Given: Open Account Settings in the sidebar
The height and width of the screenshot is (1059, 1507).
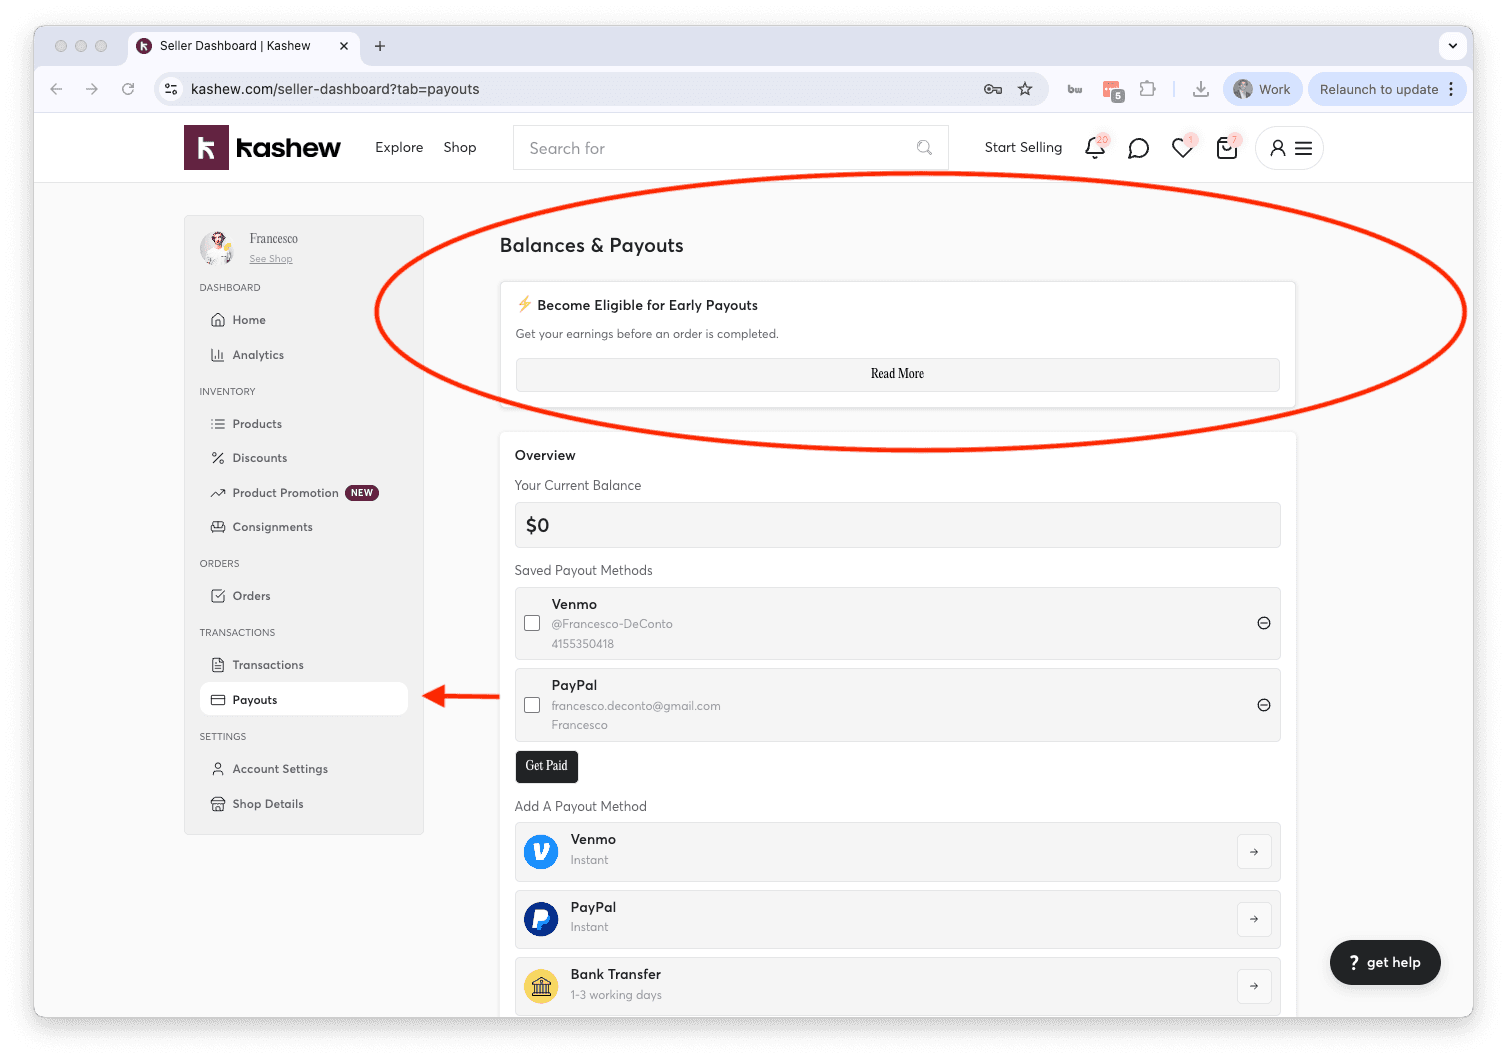Looking at the screenshot, I should [304, 769].
